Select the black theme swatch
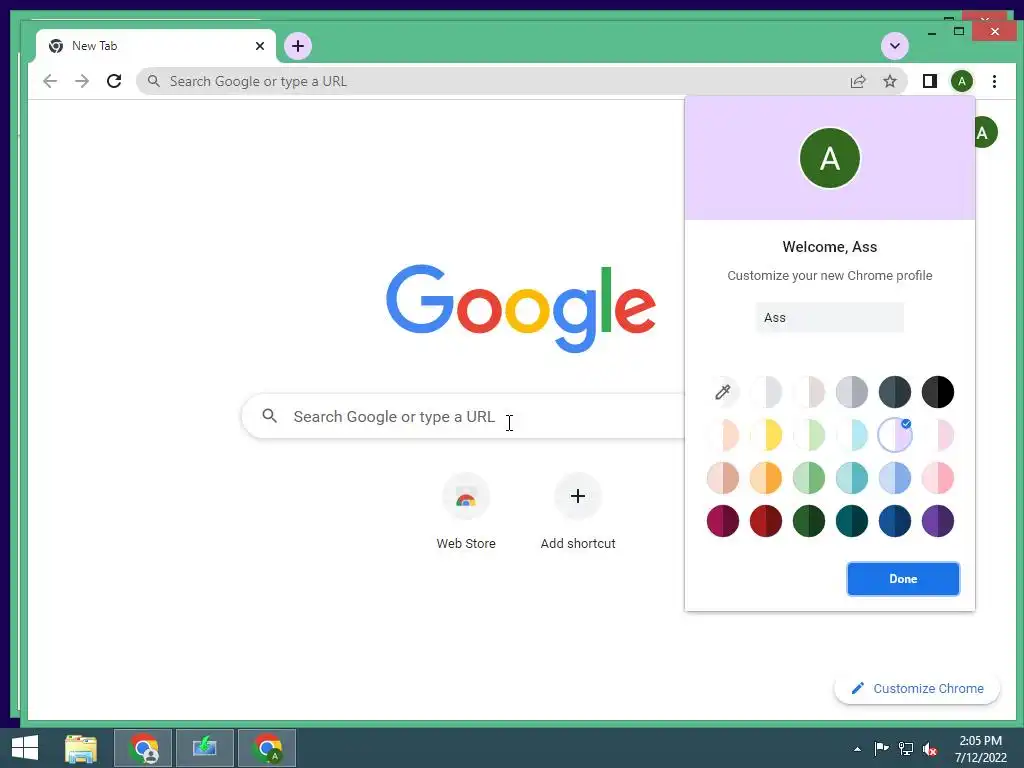This screenshot has height=768, width=1024. click(938, 392)
